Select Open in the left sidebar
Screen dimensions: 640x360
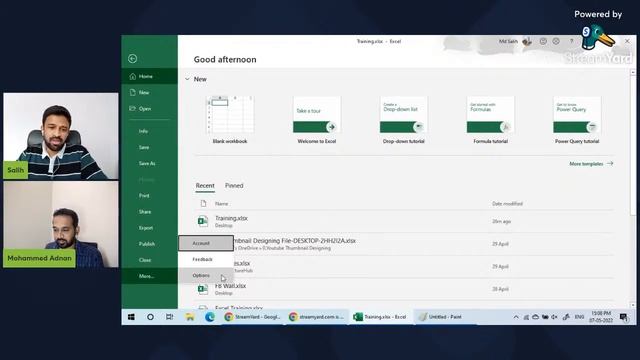(x=149, y=109)
